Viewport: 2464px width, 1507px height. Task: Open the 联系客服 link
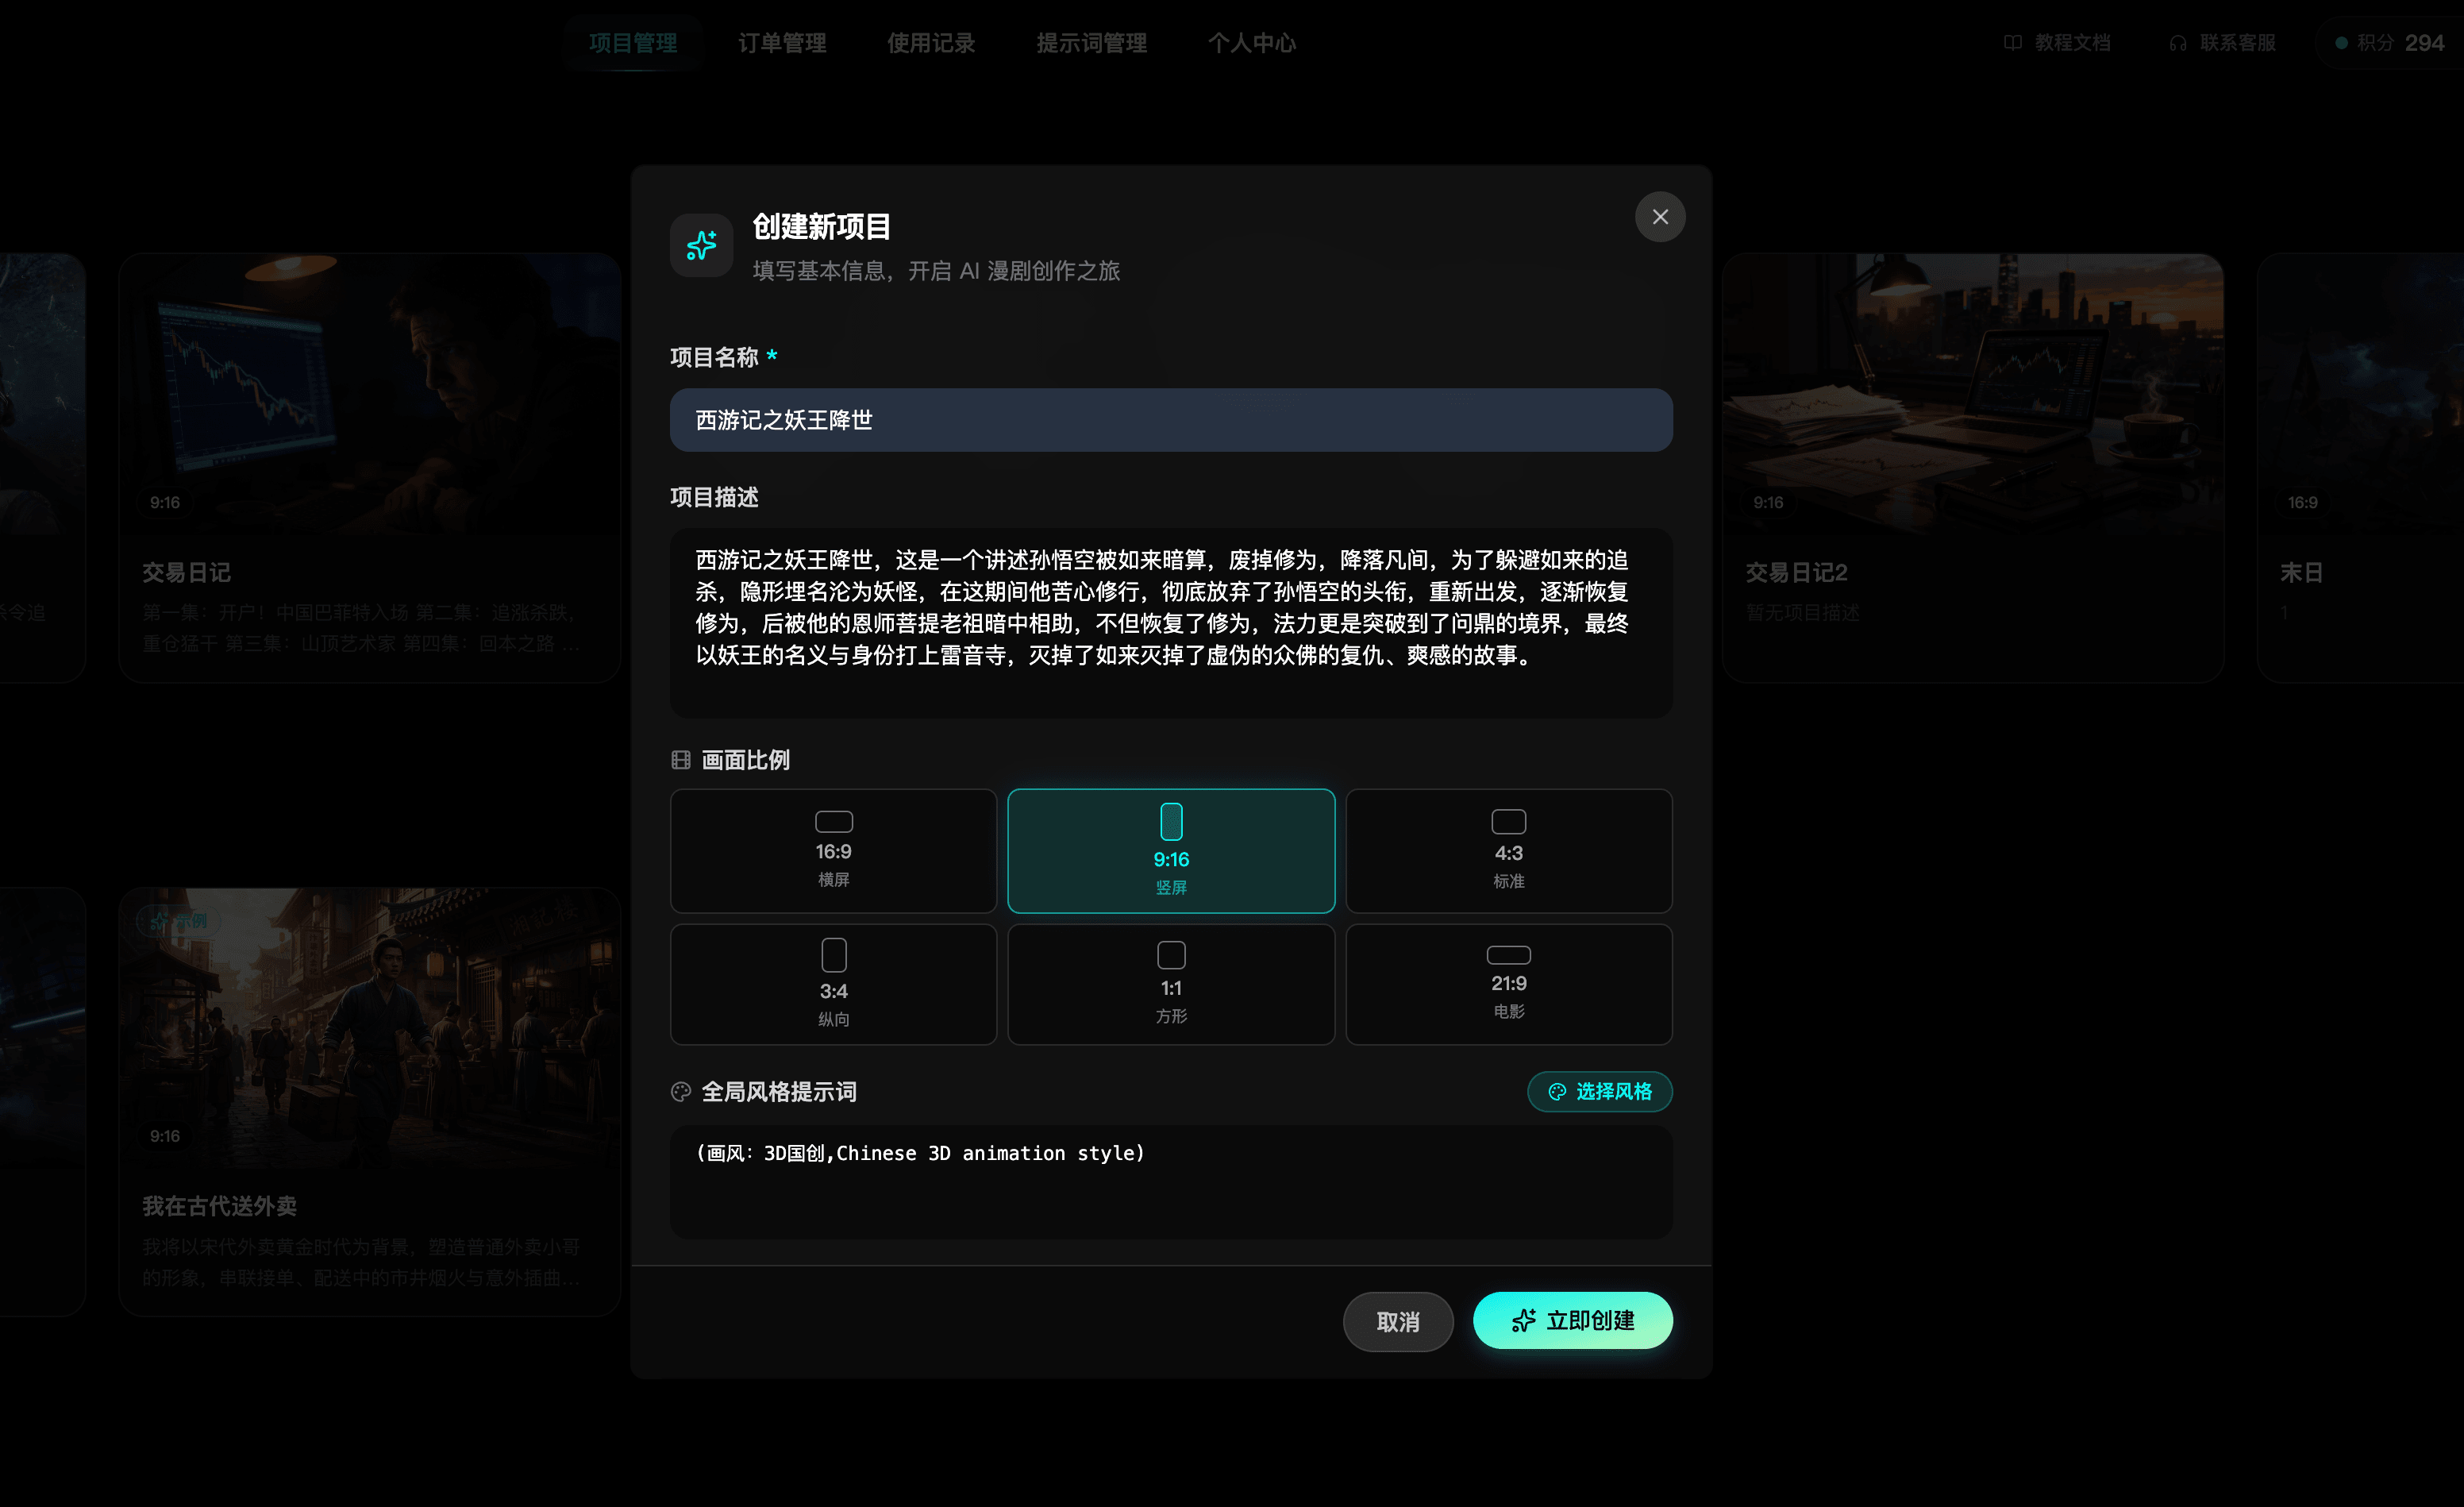coord(2223,43)
